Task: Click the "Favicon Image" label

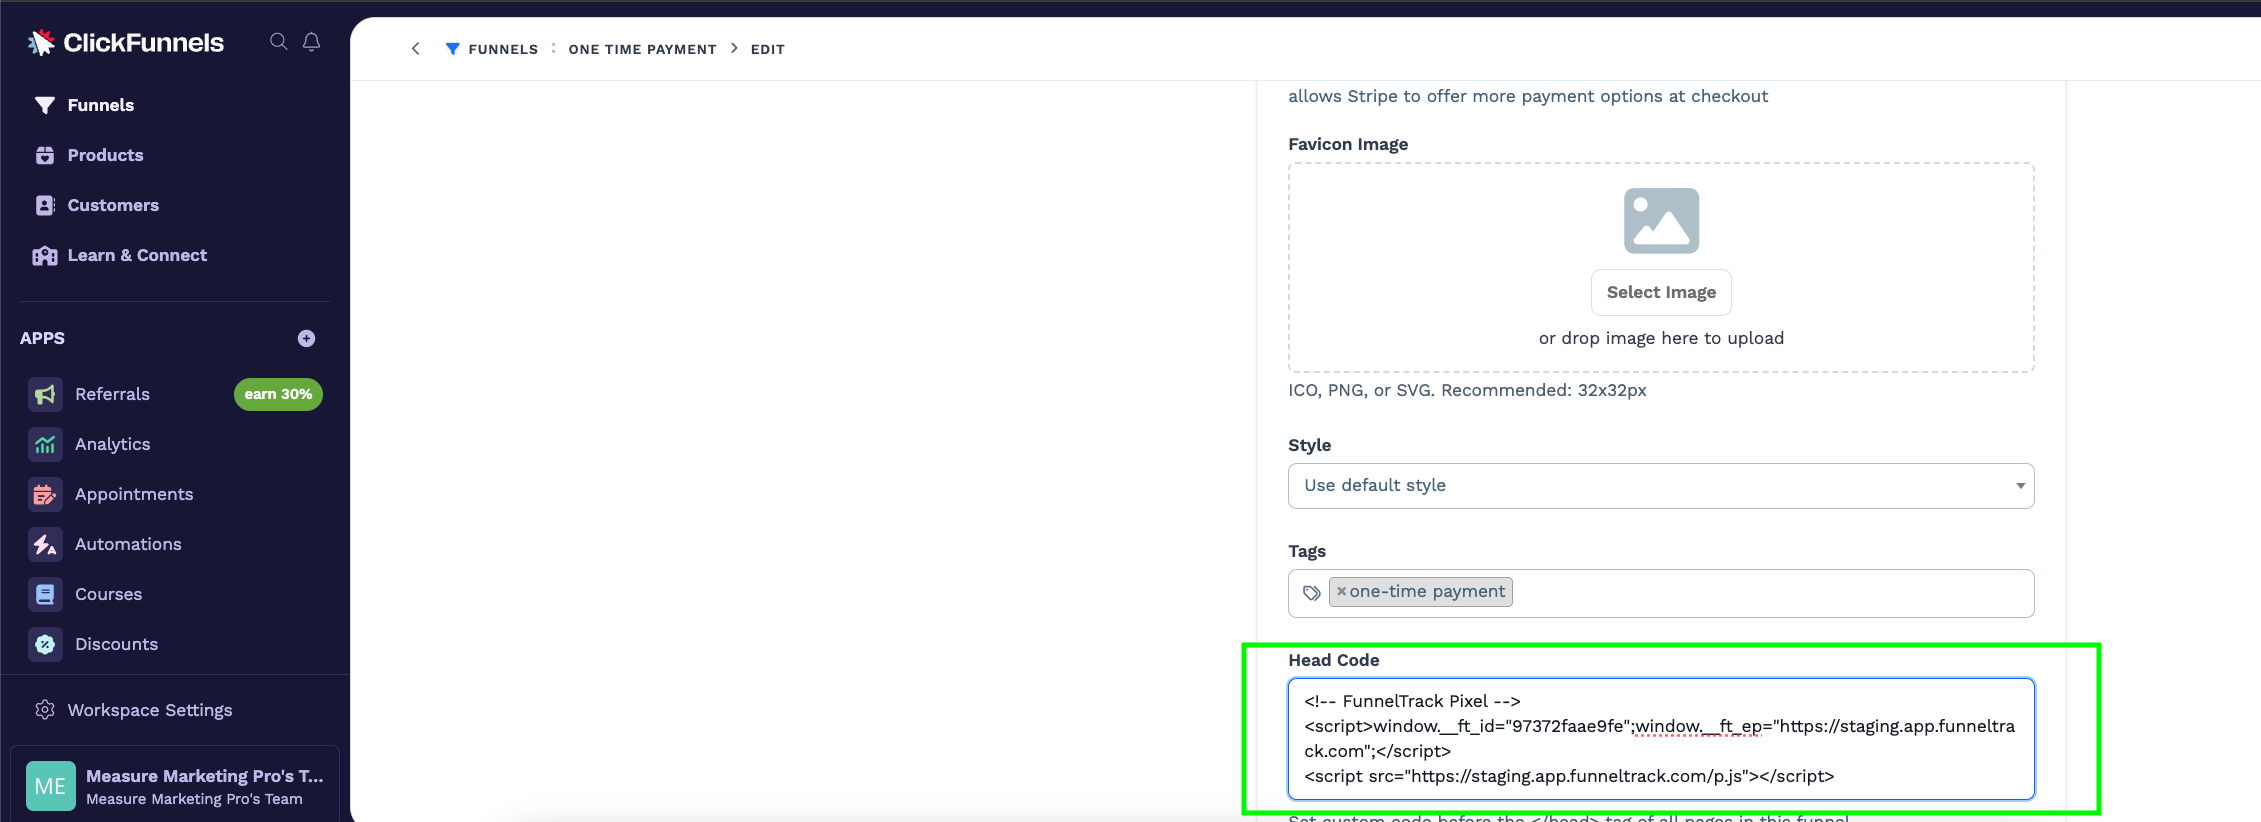Action: point(1348,144)
